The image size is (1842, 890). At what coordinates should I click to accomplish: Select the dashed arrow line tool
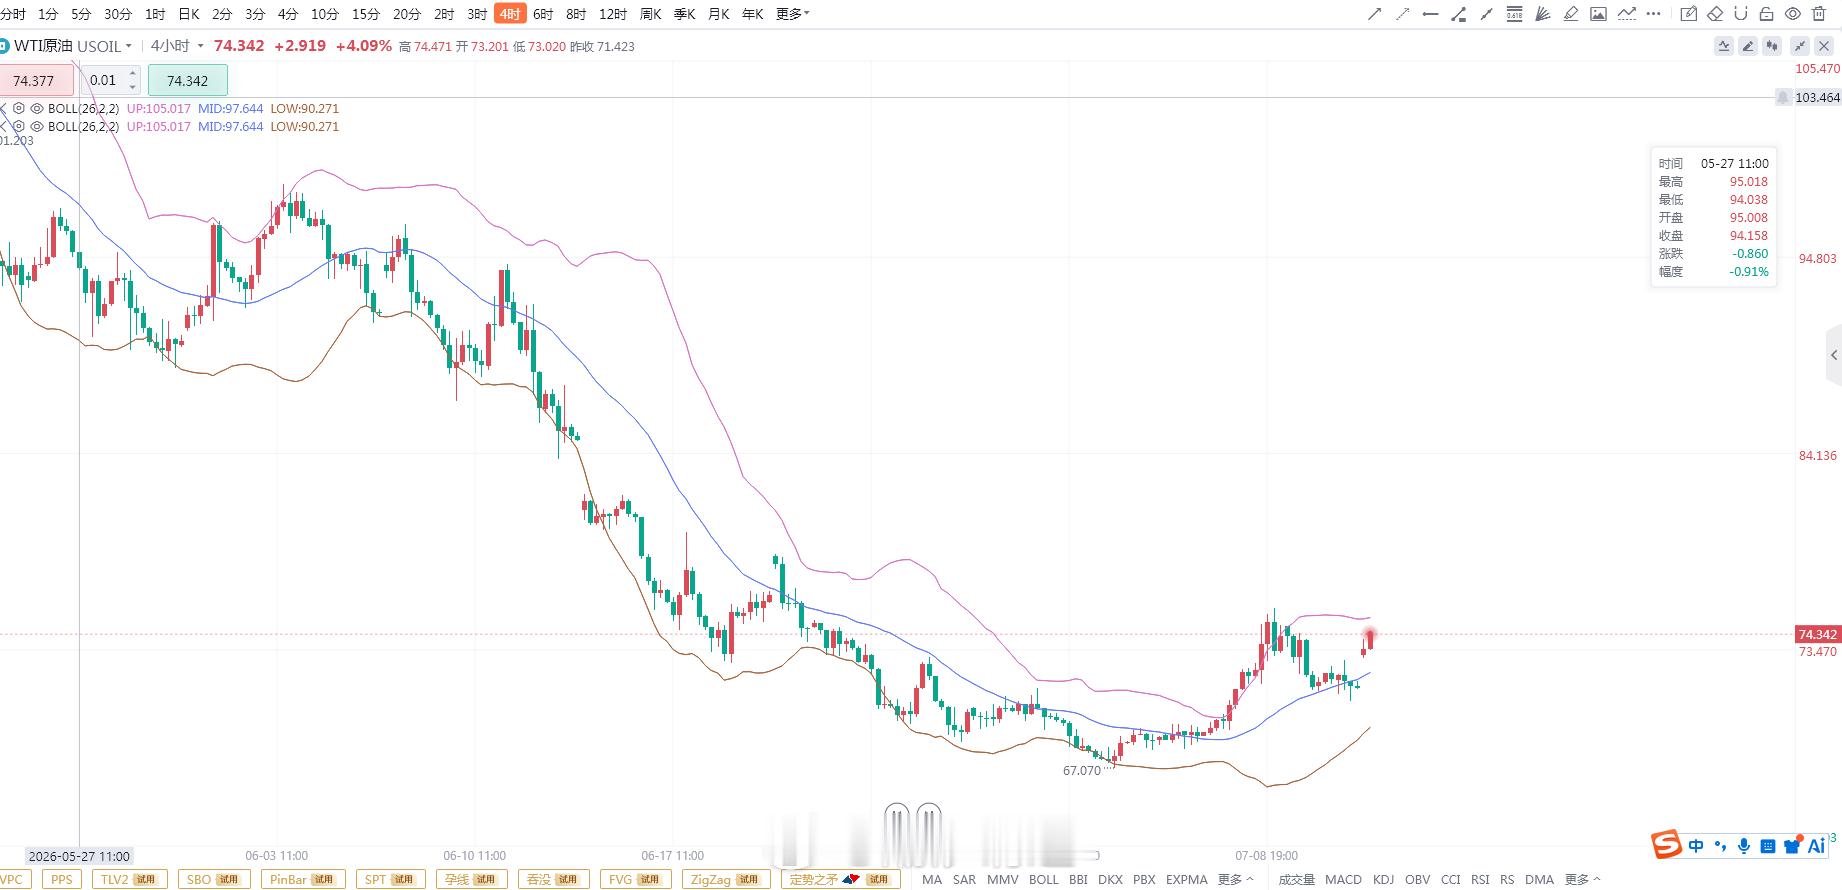point(1403,14)
